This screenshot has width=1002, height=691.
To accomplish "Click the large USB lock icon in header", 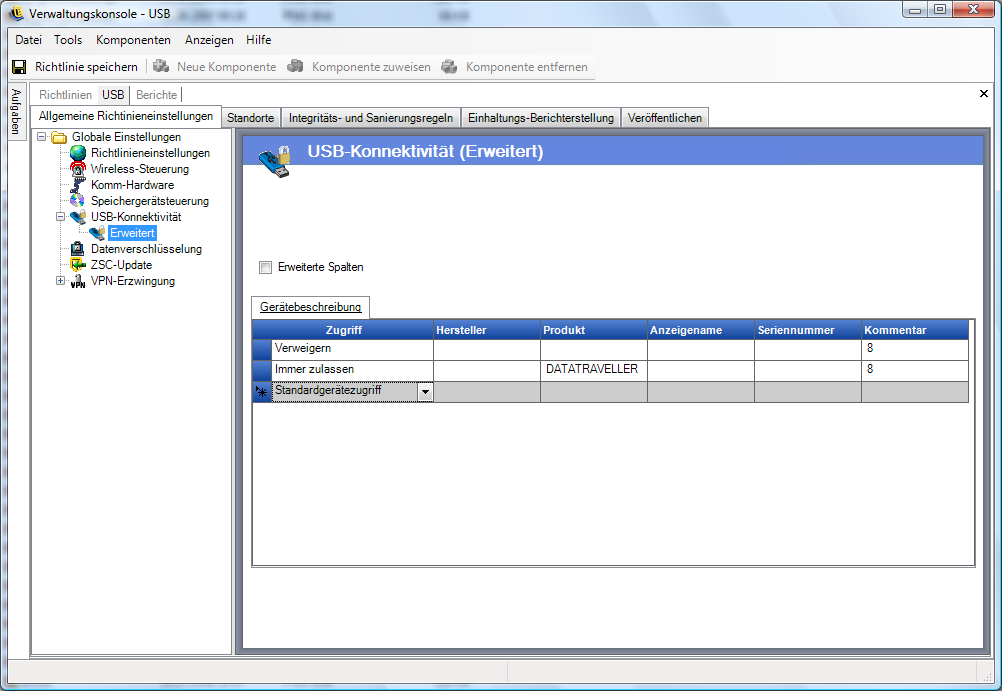I will pos(275,162).
